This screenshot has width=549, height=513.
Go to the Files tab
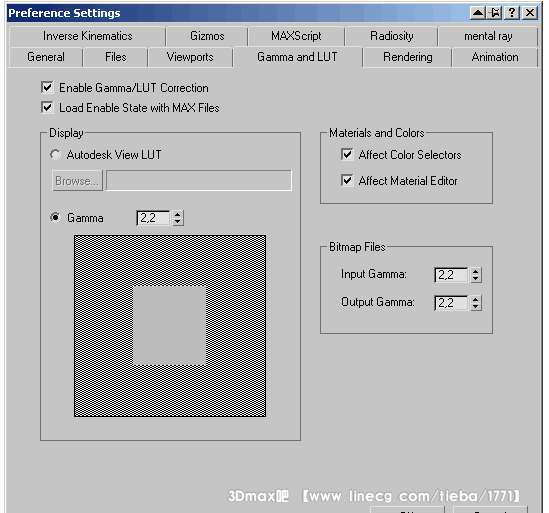(116, 57)
